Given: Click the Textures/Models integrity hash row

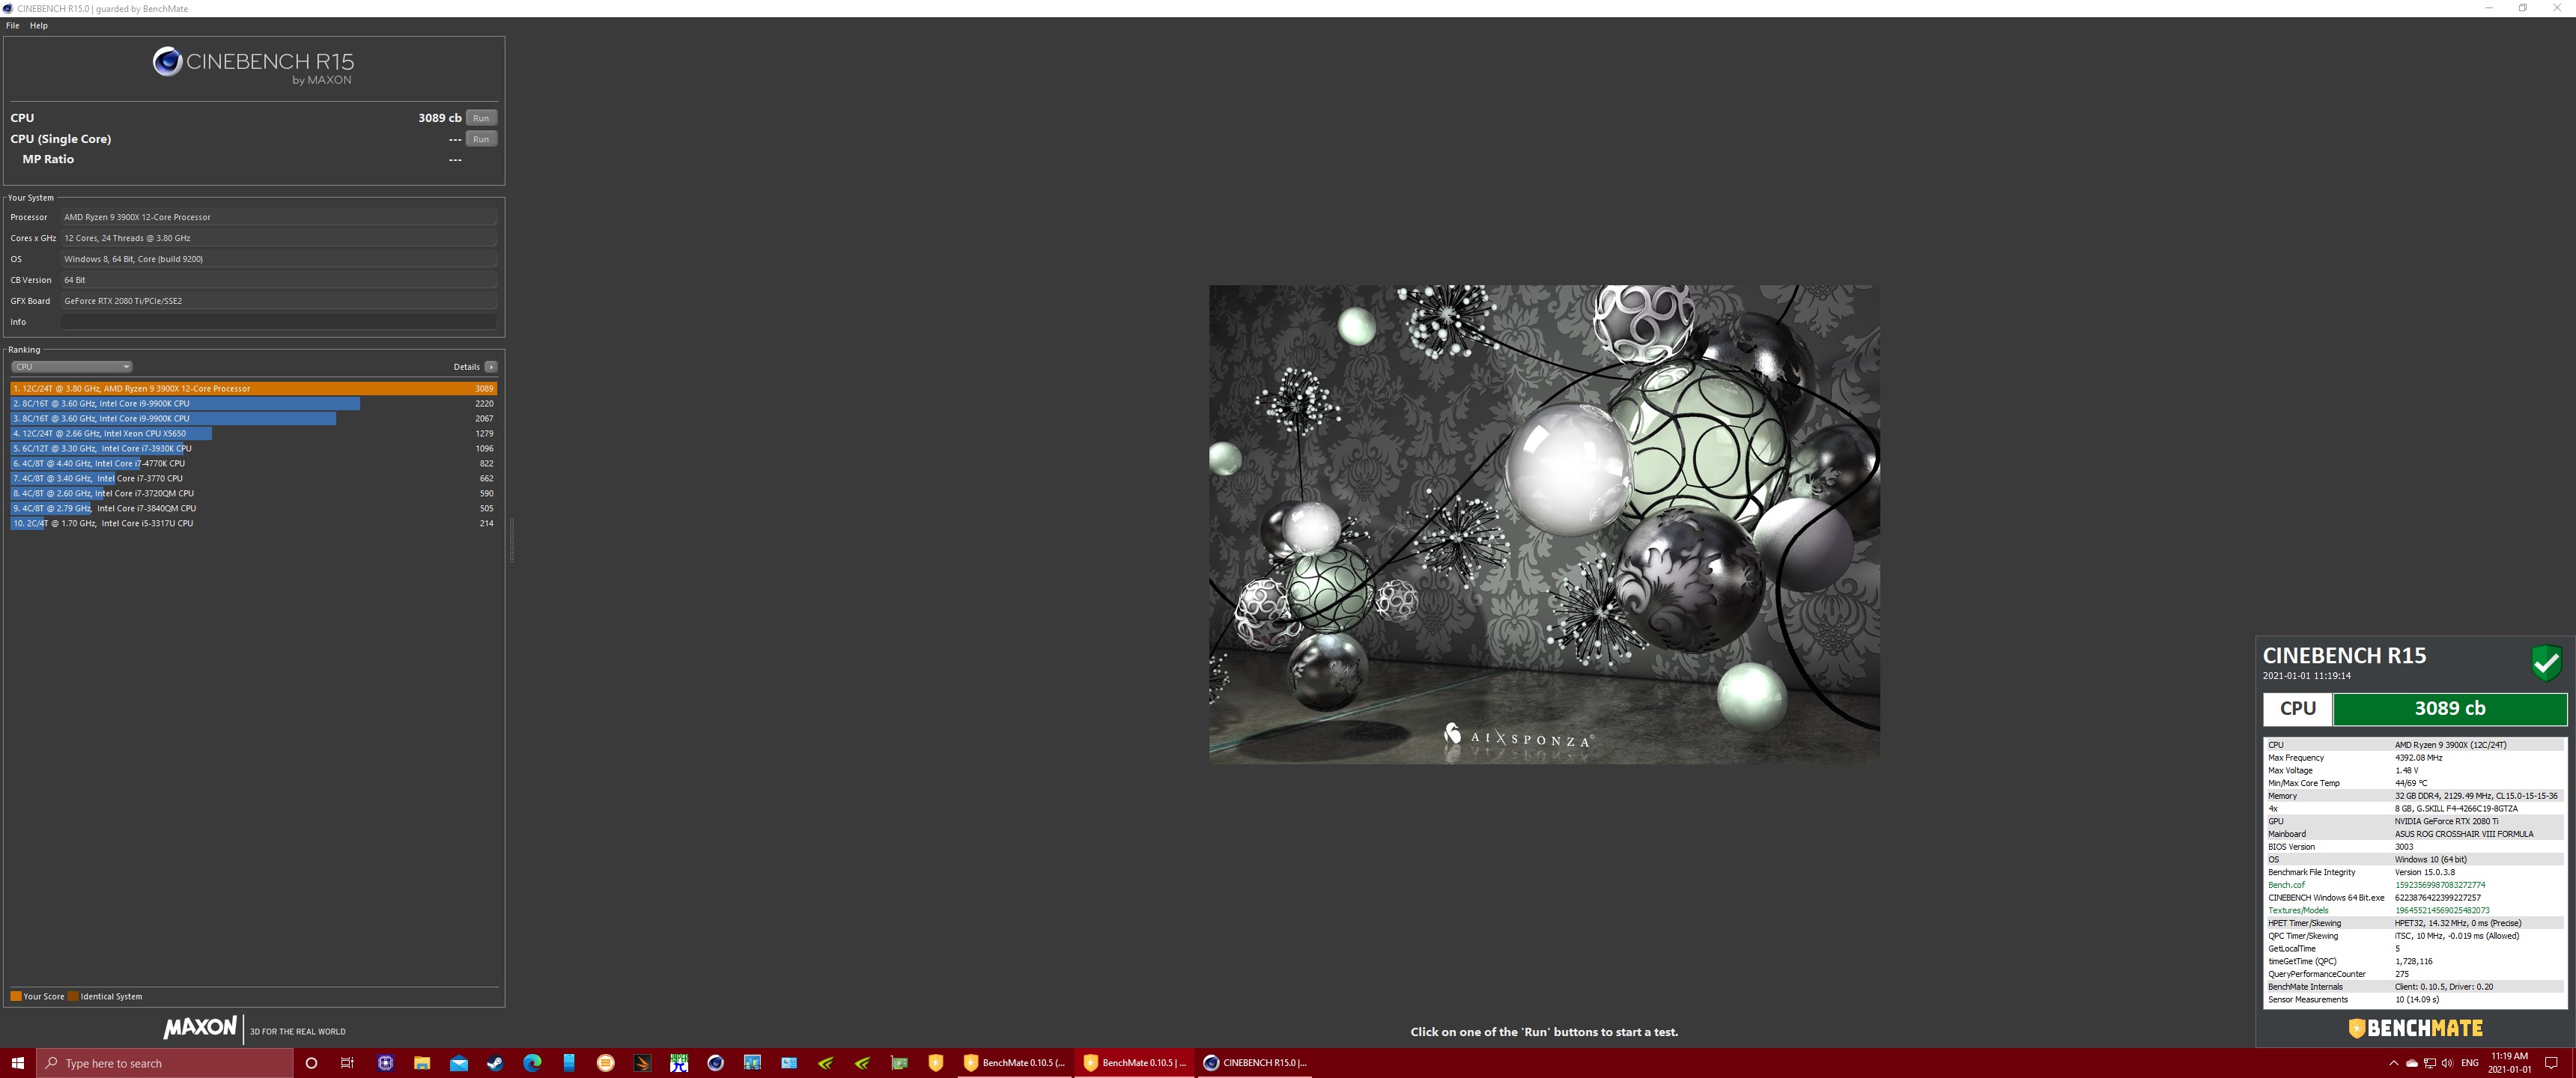Looking at the screenshot, I should coord(2414,910).
